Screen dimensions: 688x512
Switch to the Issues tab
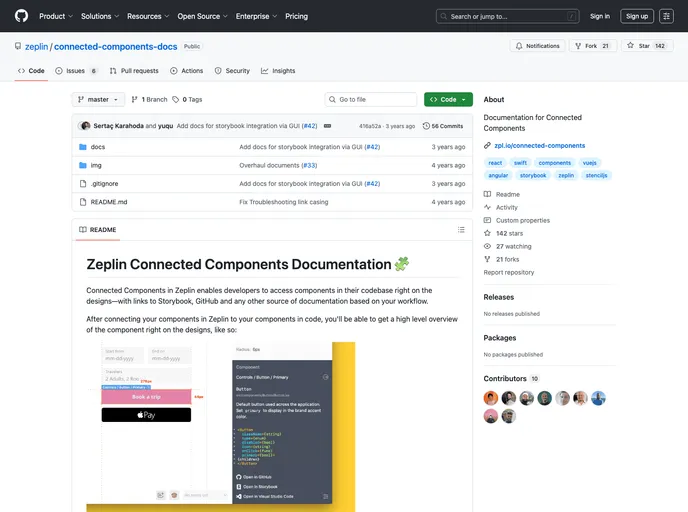pos(76,71)
